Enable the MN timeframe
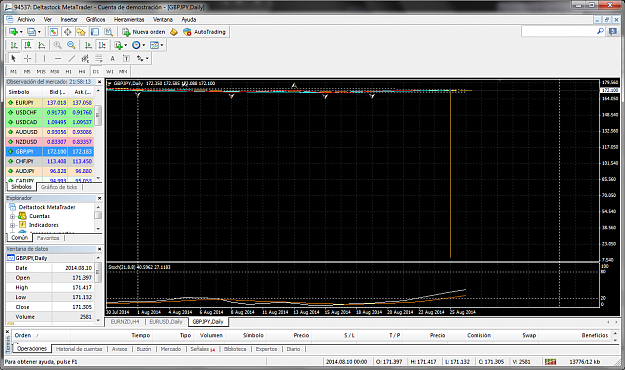This screenshot has width=625, height=370. (123, 72)
